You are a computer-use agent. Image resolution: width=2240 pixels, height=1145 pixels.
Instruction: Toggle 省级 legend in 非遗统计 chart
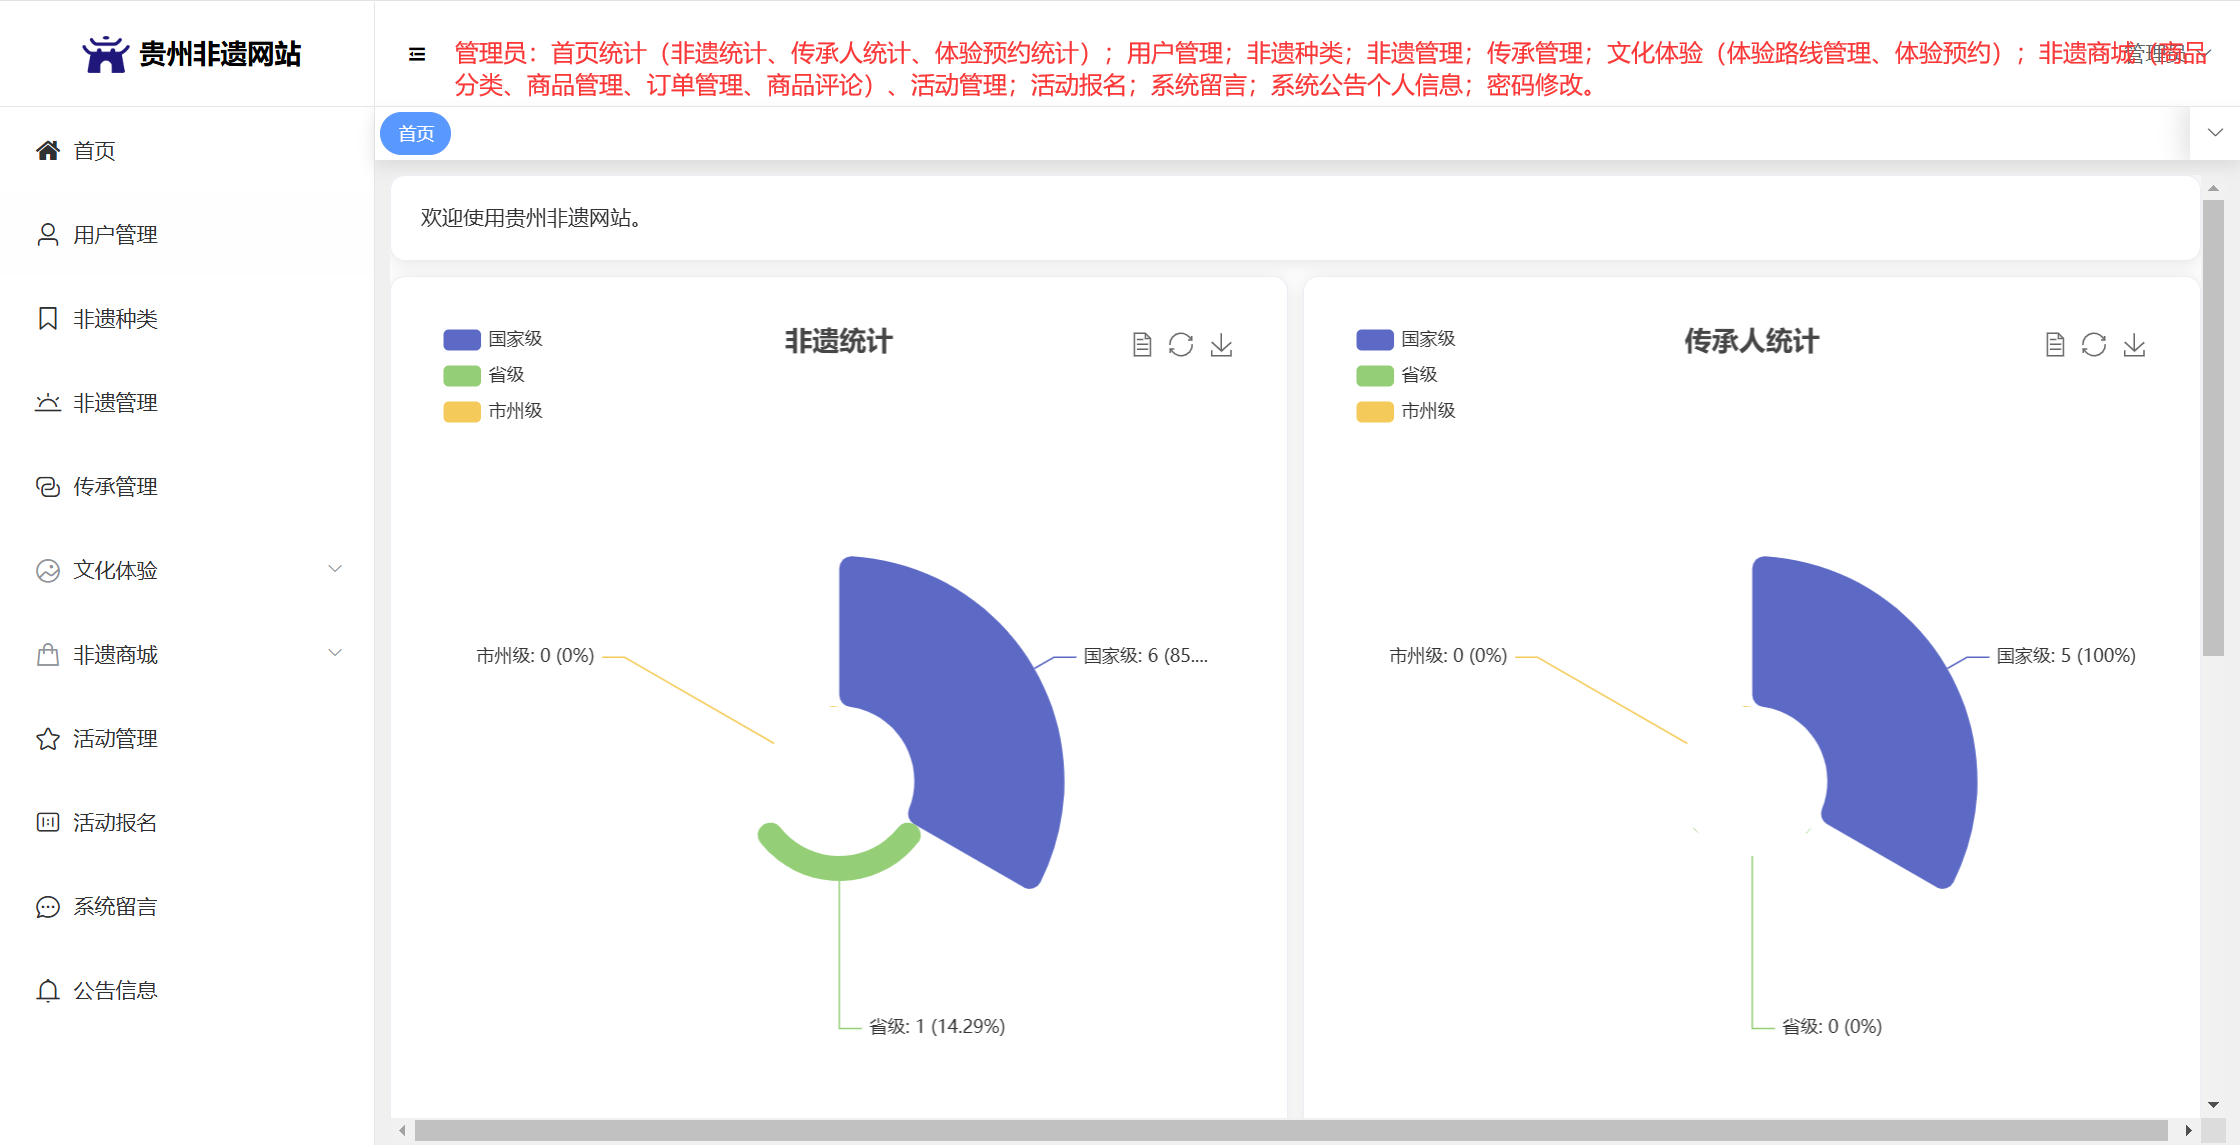[x=484, y=375]
